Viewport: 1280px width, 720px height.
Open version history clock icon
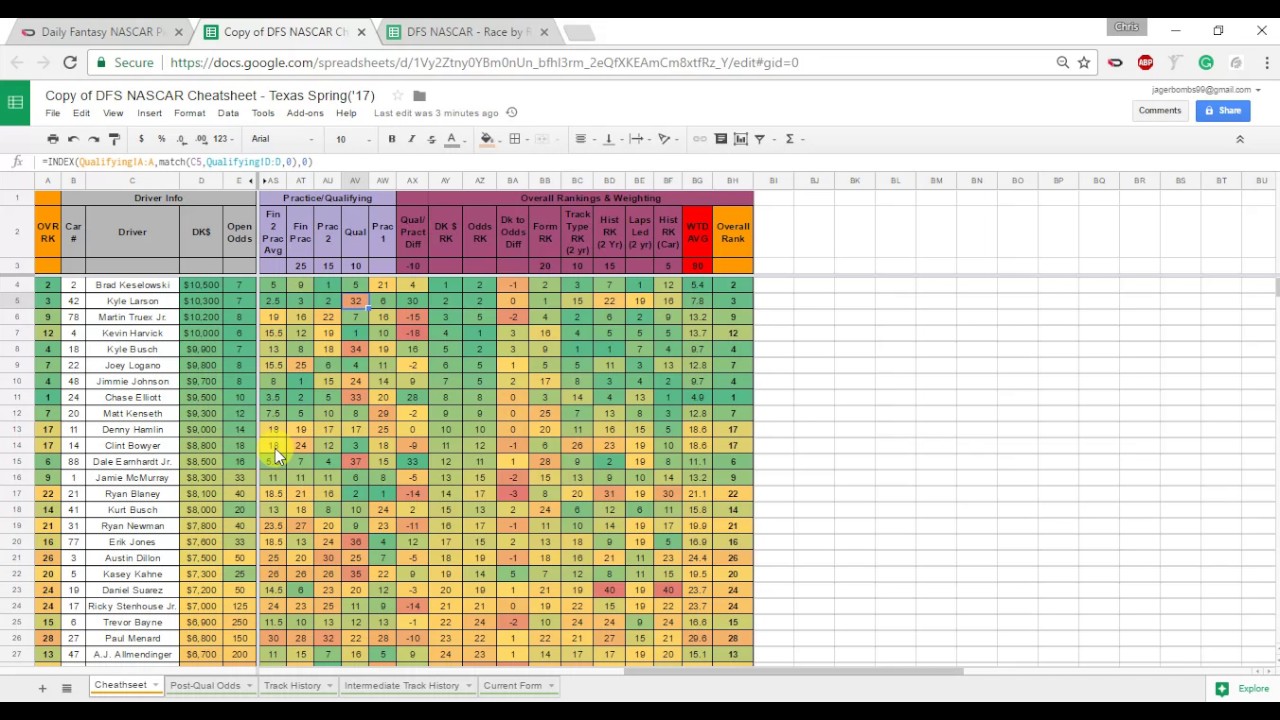[x=512, y=113]
